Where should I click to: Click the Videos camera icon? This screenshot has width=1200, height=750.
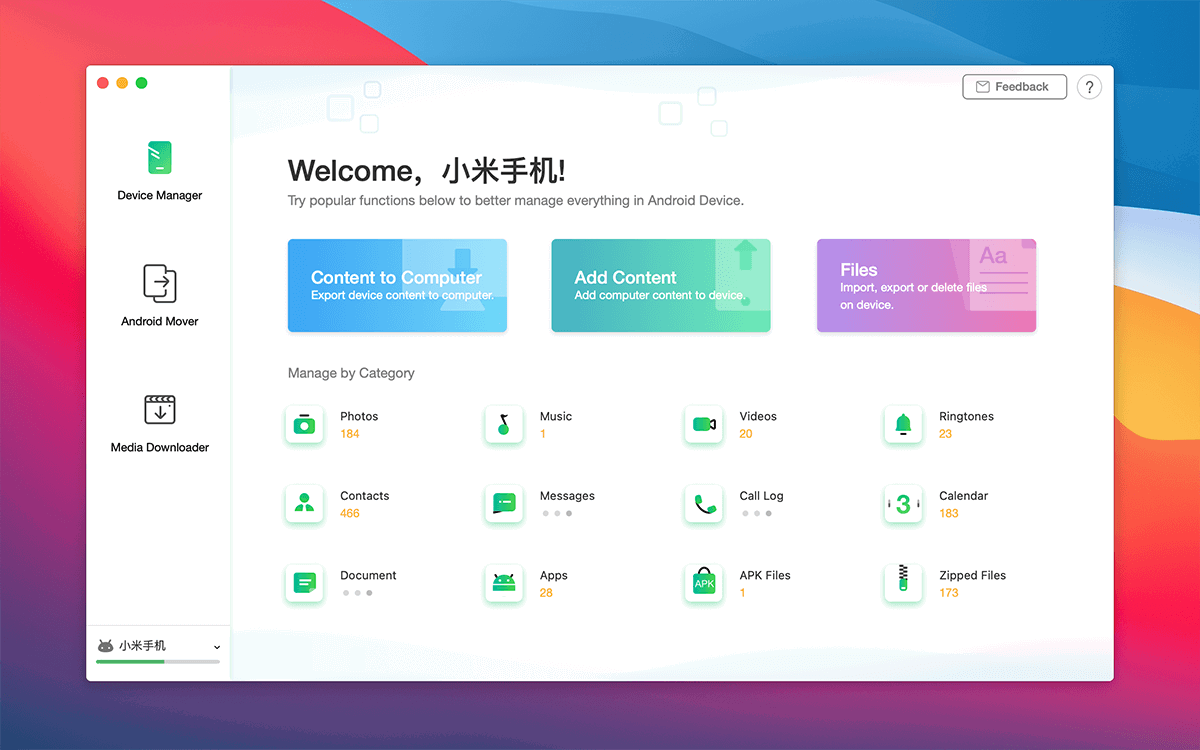pyautogui.click(x=704, y=424)
